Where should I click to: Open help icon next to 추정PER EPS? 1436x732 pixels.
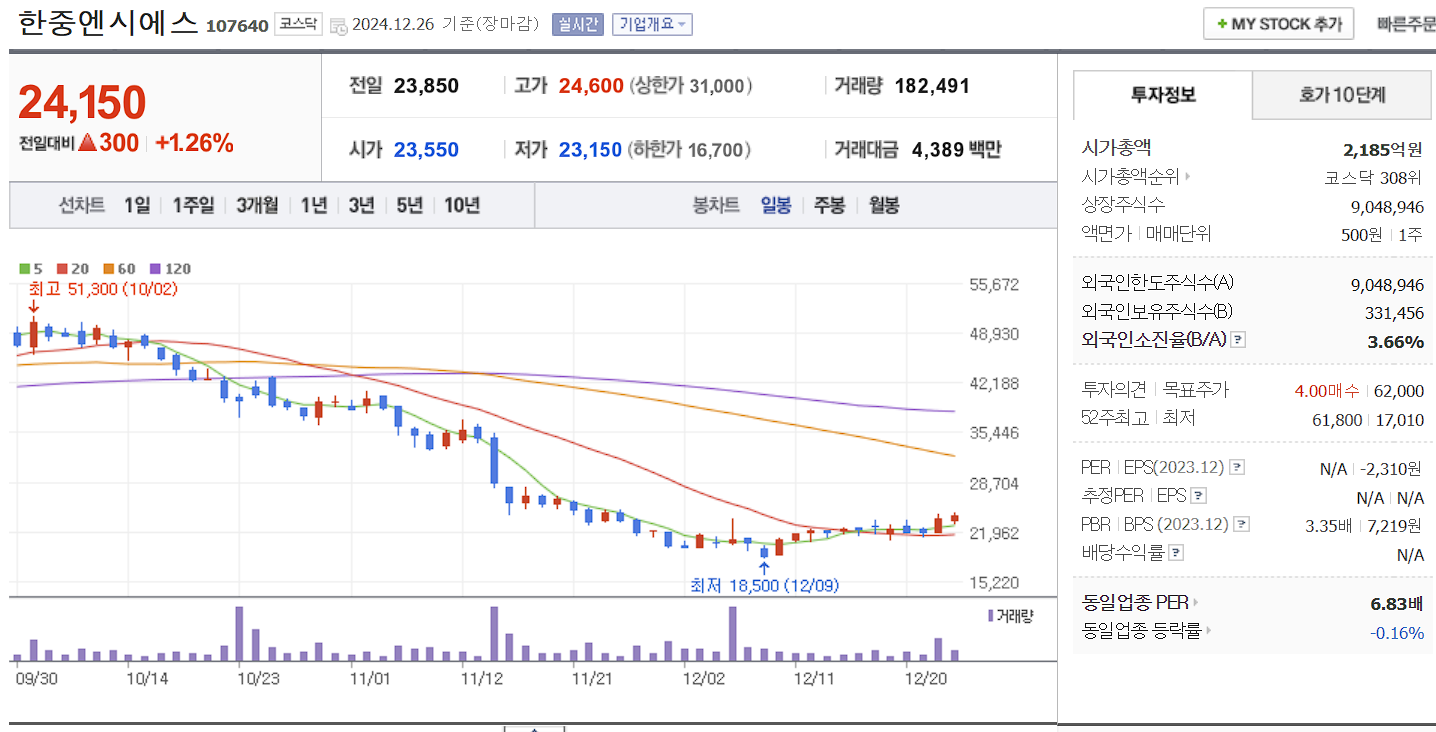pyautogui.click(x=1197, y=494)
